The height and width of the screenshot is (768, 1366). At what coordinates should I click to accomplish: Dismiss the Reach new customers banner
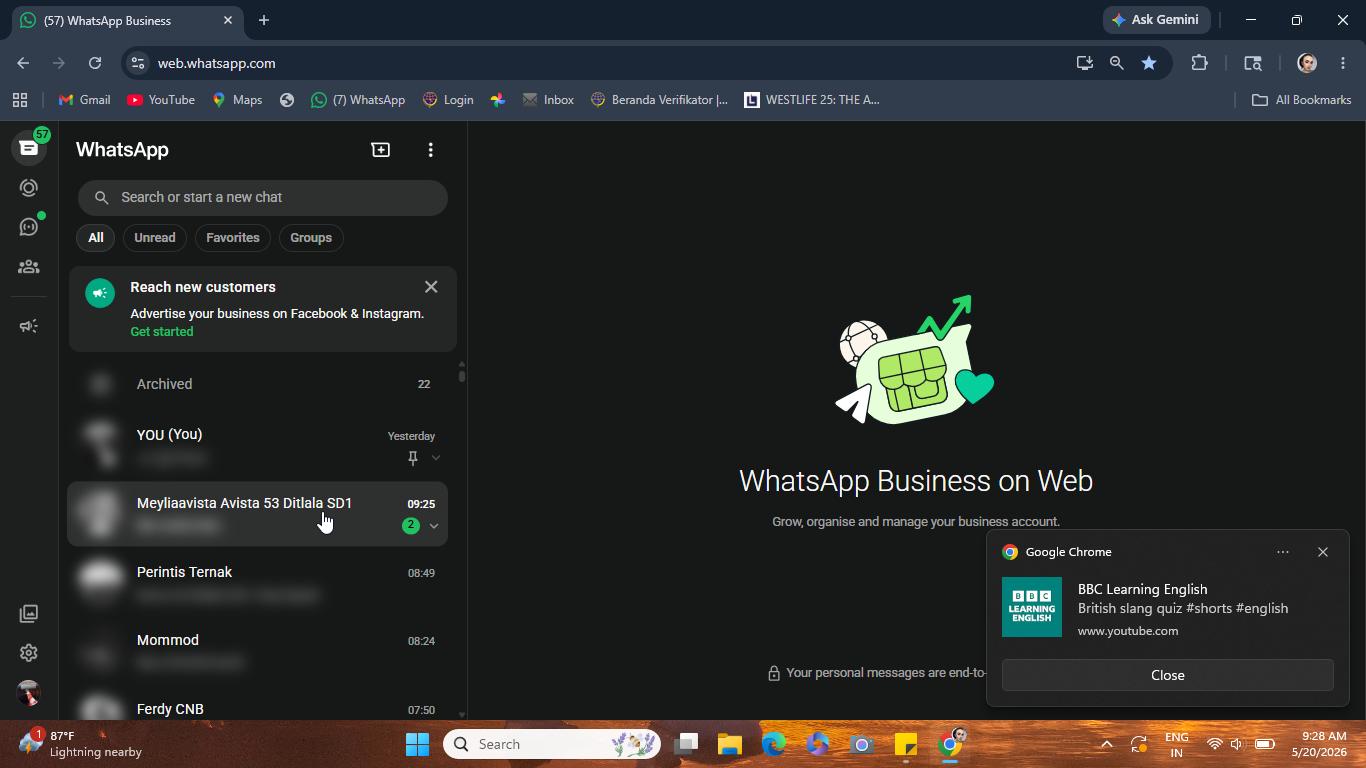pos(431,287)
